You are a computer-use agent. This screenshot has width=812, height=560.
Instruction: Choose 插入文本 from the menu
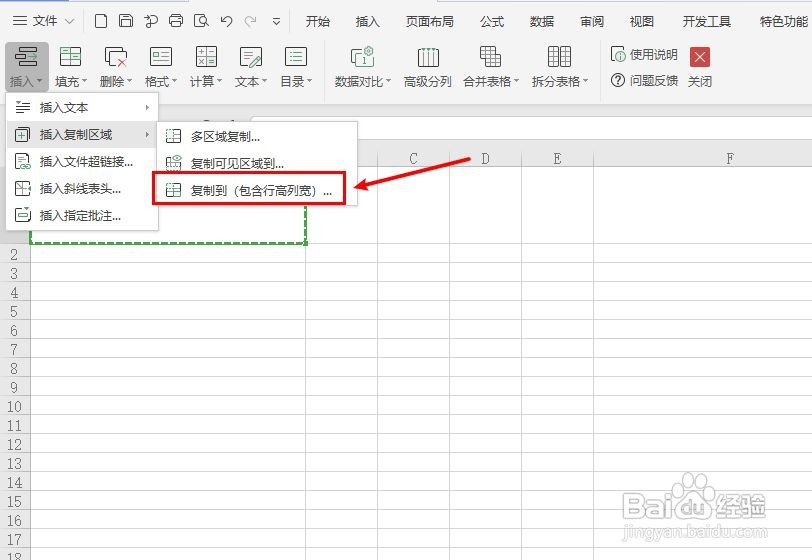82,108
